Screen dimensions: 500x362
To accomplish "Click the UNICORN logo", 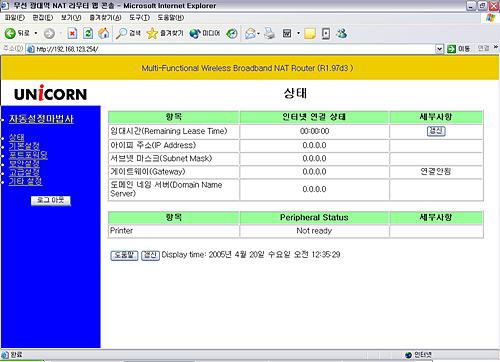I will click(x=50, y=93).
